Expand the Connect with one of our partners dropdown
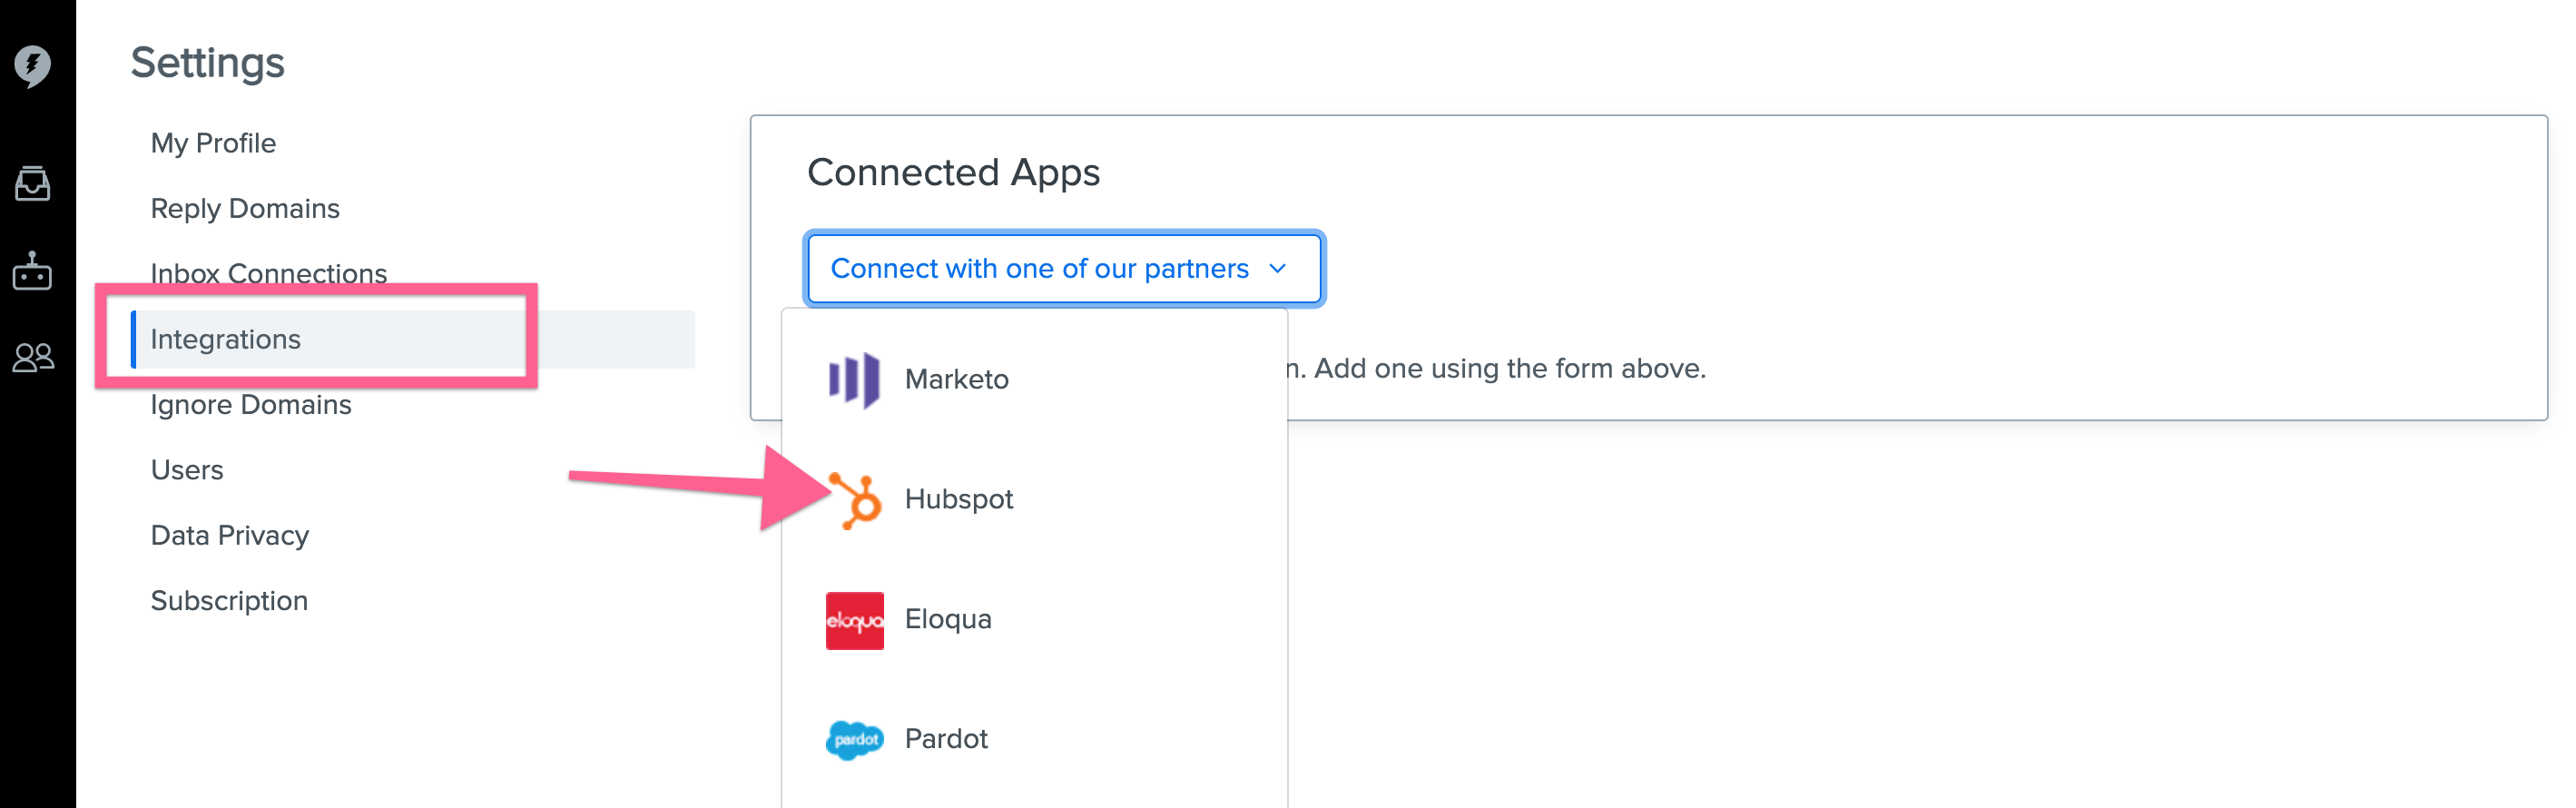 pyautogui.click(x=1063, y=268)
